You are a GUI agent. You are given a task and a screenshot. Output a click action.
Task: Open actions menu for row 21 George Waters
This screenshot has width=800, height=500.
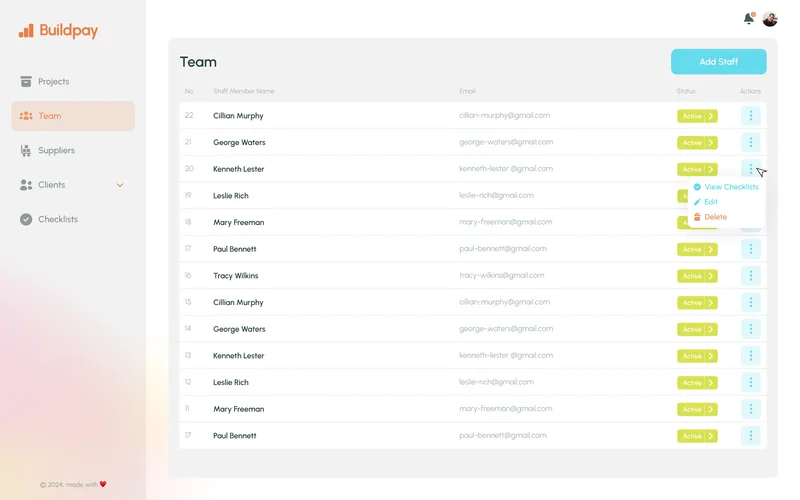point(751,142)
